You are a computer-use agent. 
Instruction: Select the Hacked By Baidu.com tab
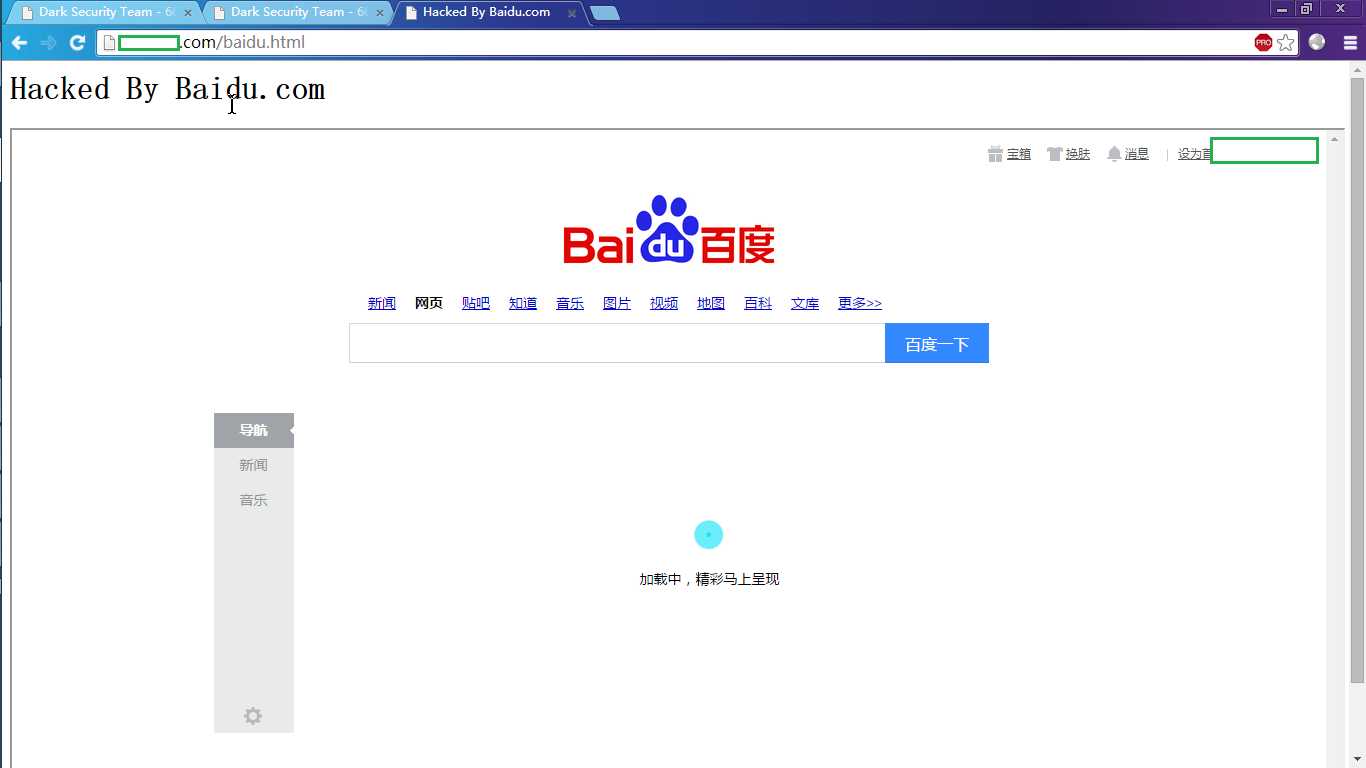point(485,13)
